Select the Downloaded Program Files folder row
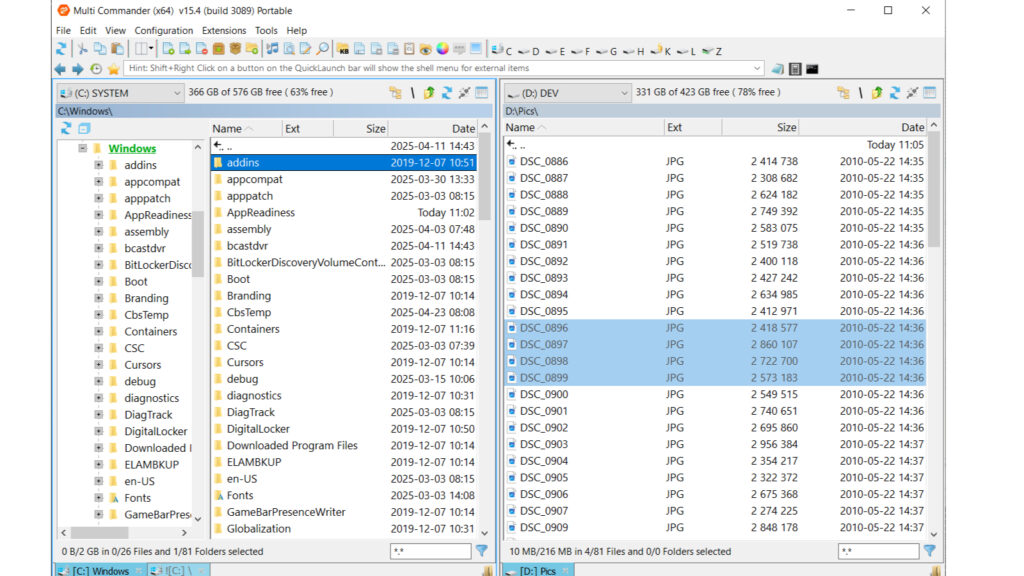Image resolution: width=1024 pixels, height=576 pixels. pyautogui.click(x=344, y=445)
